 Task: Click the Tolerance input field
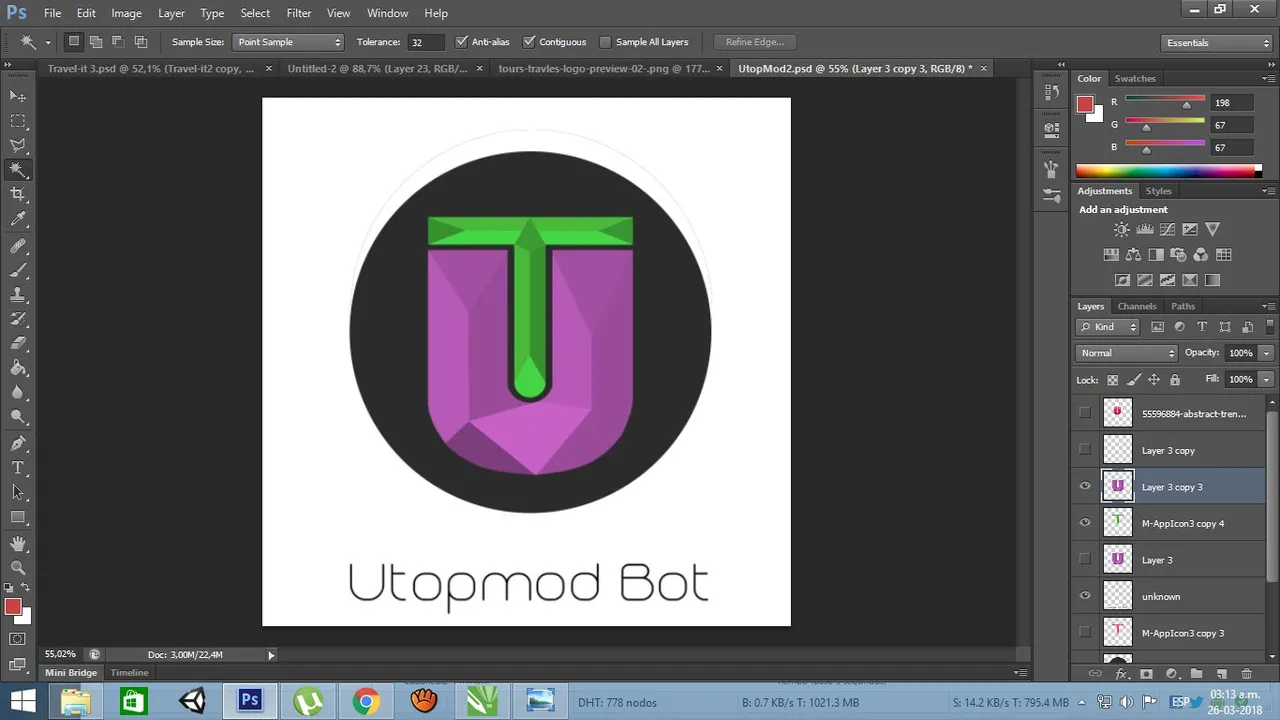426,42
